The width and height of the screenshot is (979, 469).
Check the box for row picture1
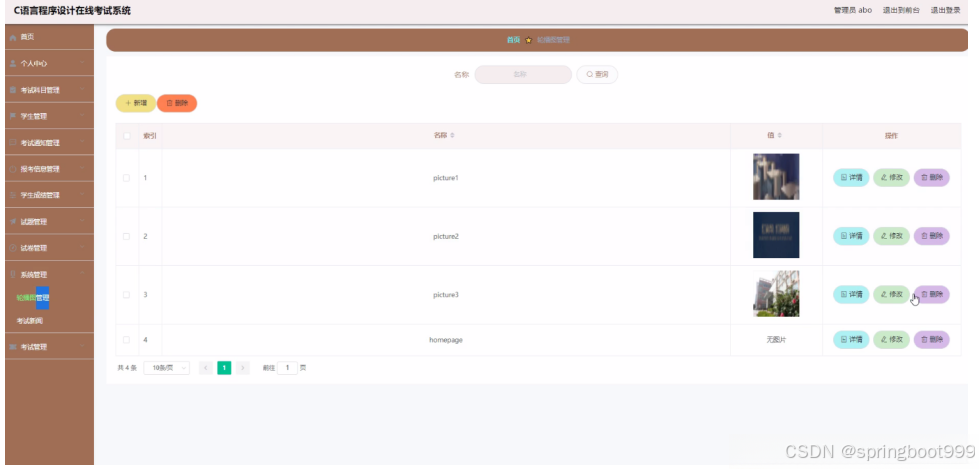click(x=127, y=178)
